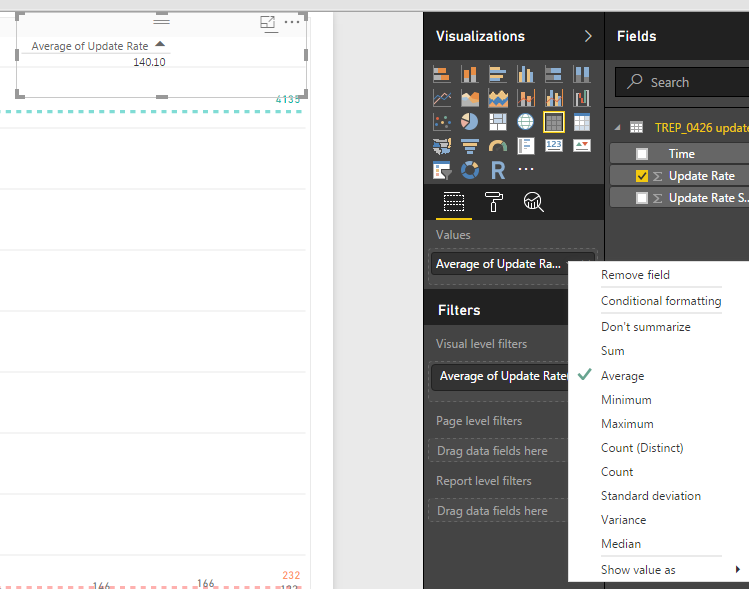Open More options on the table visual
Image resolution: width=749 pixels, height=589 pixels.
pos(291,22)
